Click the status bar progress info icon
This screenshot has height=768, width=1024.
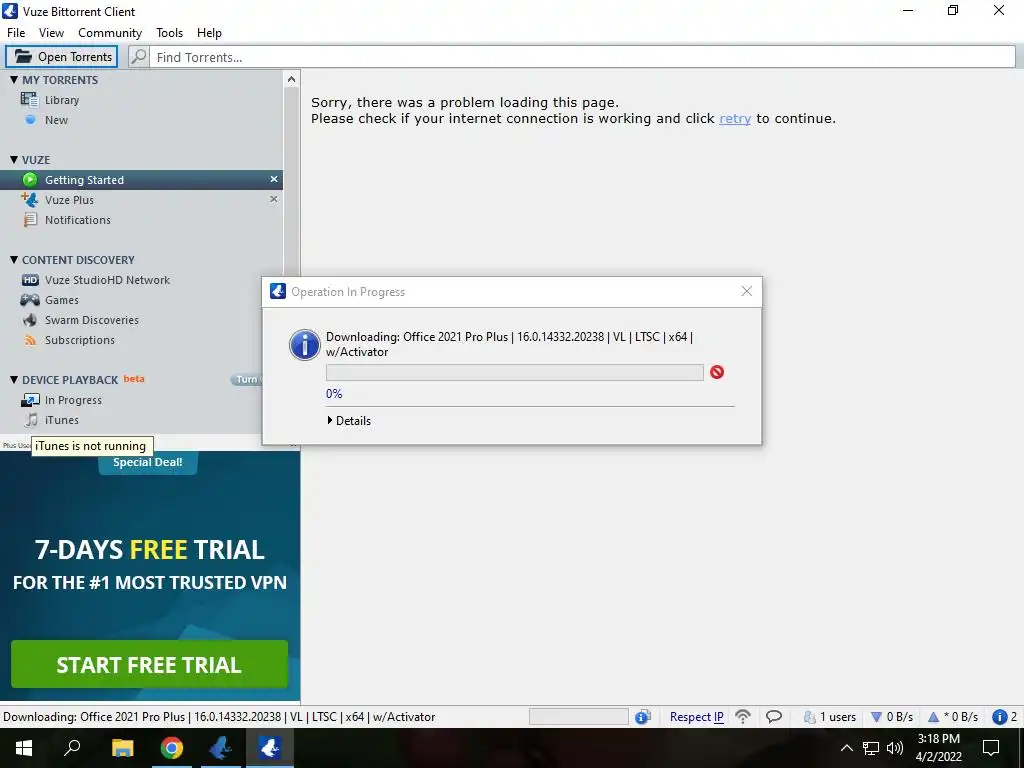[x=643, y=716]
